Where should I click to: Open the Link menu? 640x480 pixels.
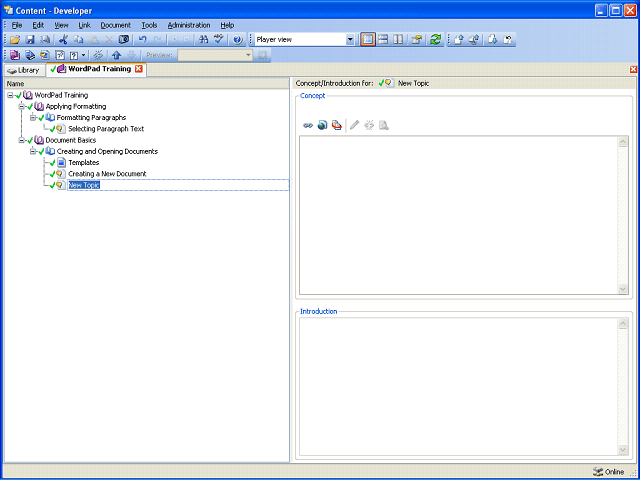84,25
